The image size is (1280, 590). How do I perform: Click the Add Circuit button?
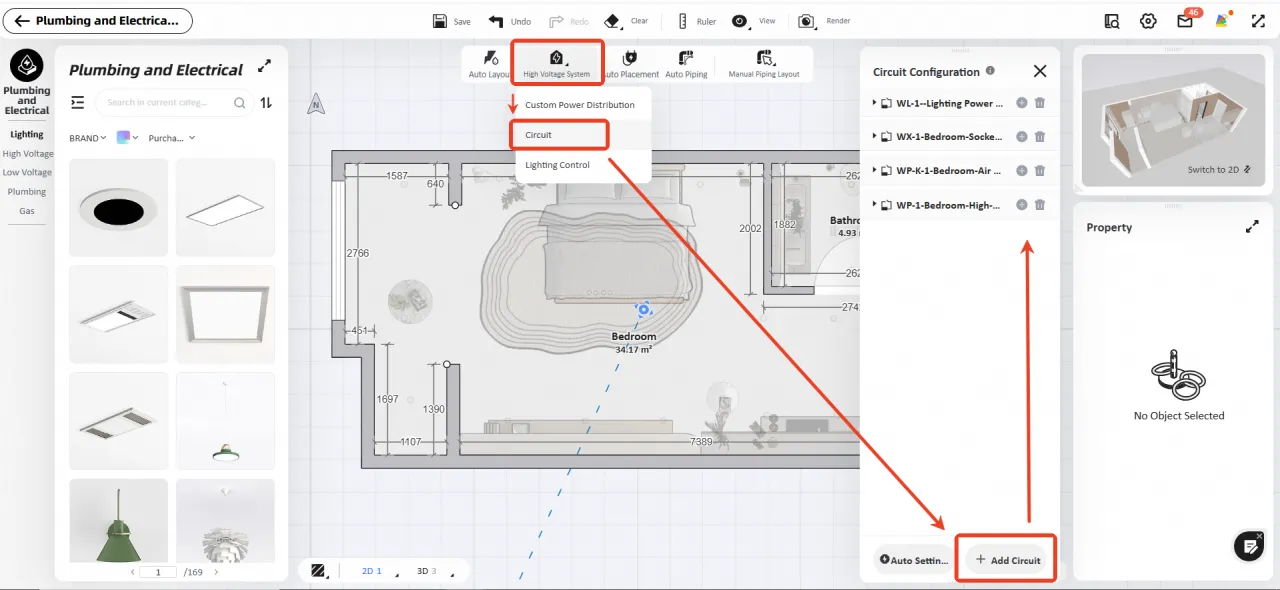coord(1007,560)
